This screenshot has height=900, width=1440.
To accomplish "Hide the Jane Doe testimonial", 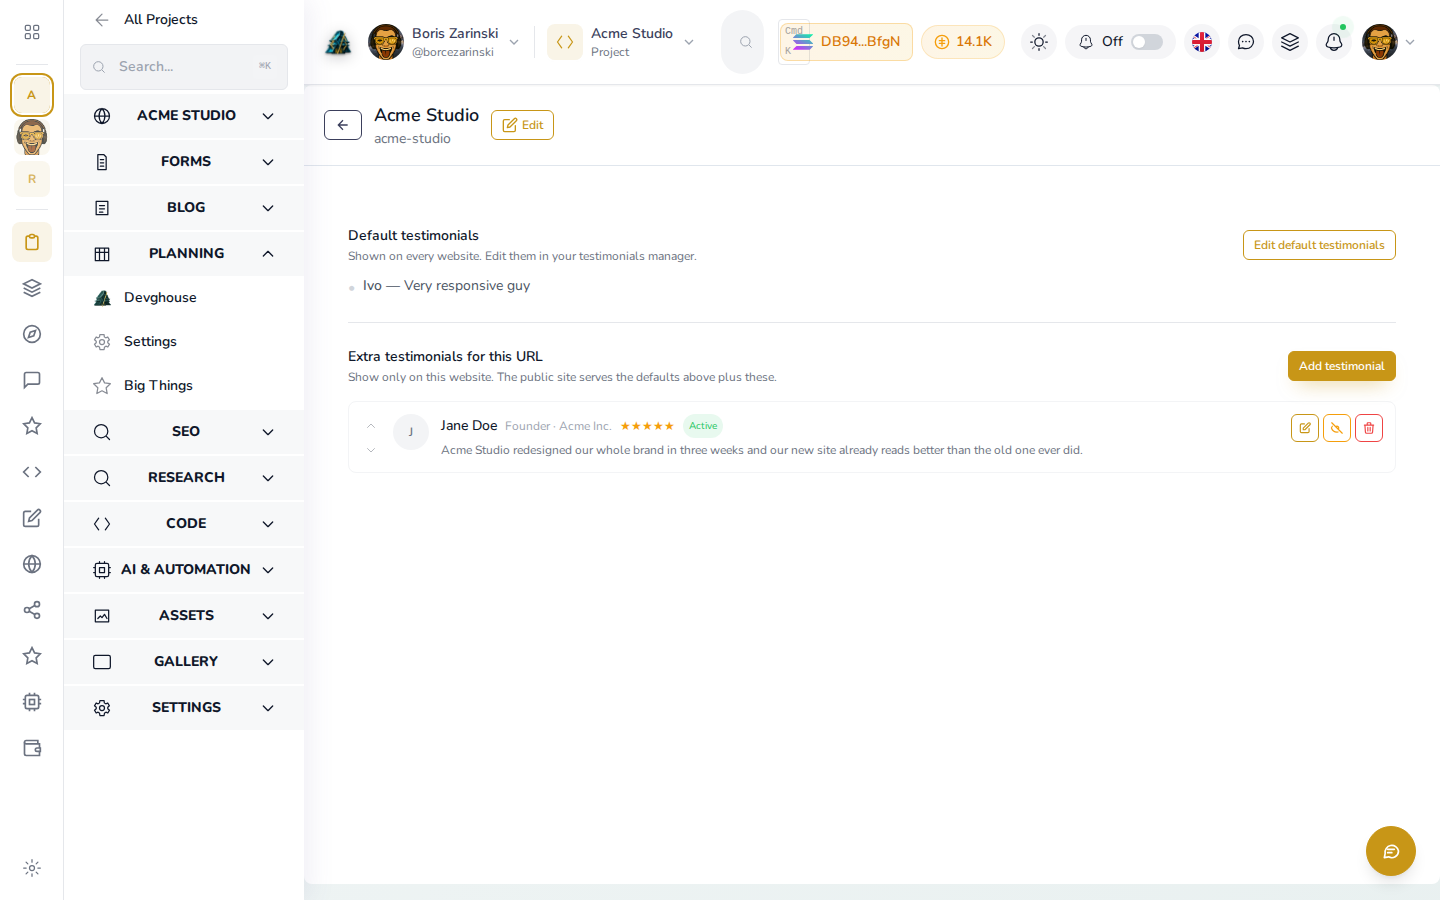I will [x=1337, y=428].
